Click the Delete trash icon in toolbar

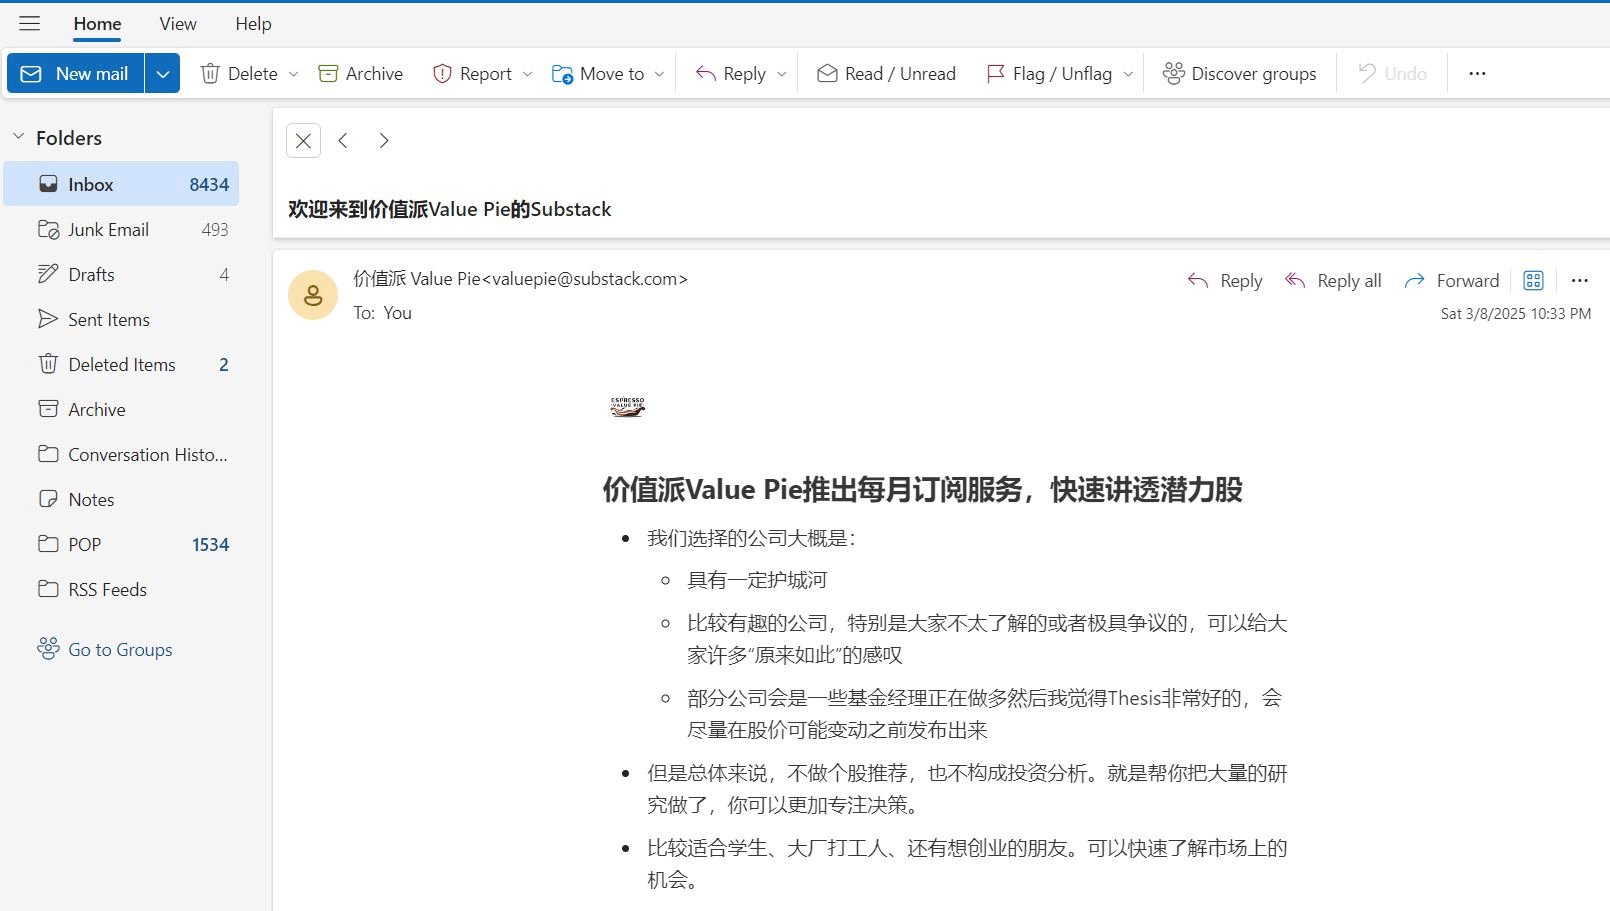click(x=210, y=74)
